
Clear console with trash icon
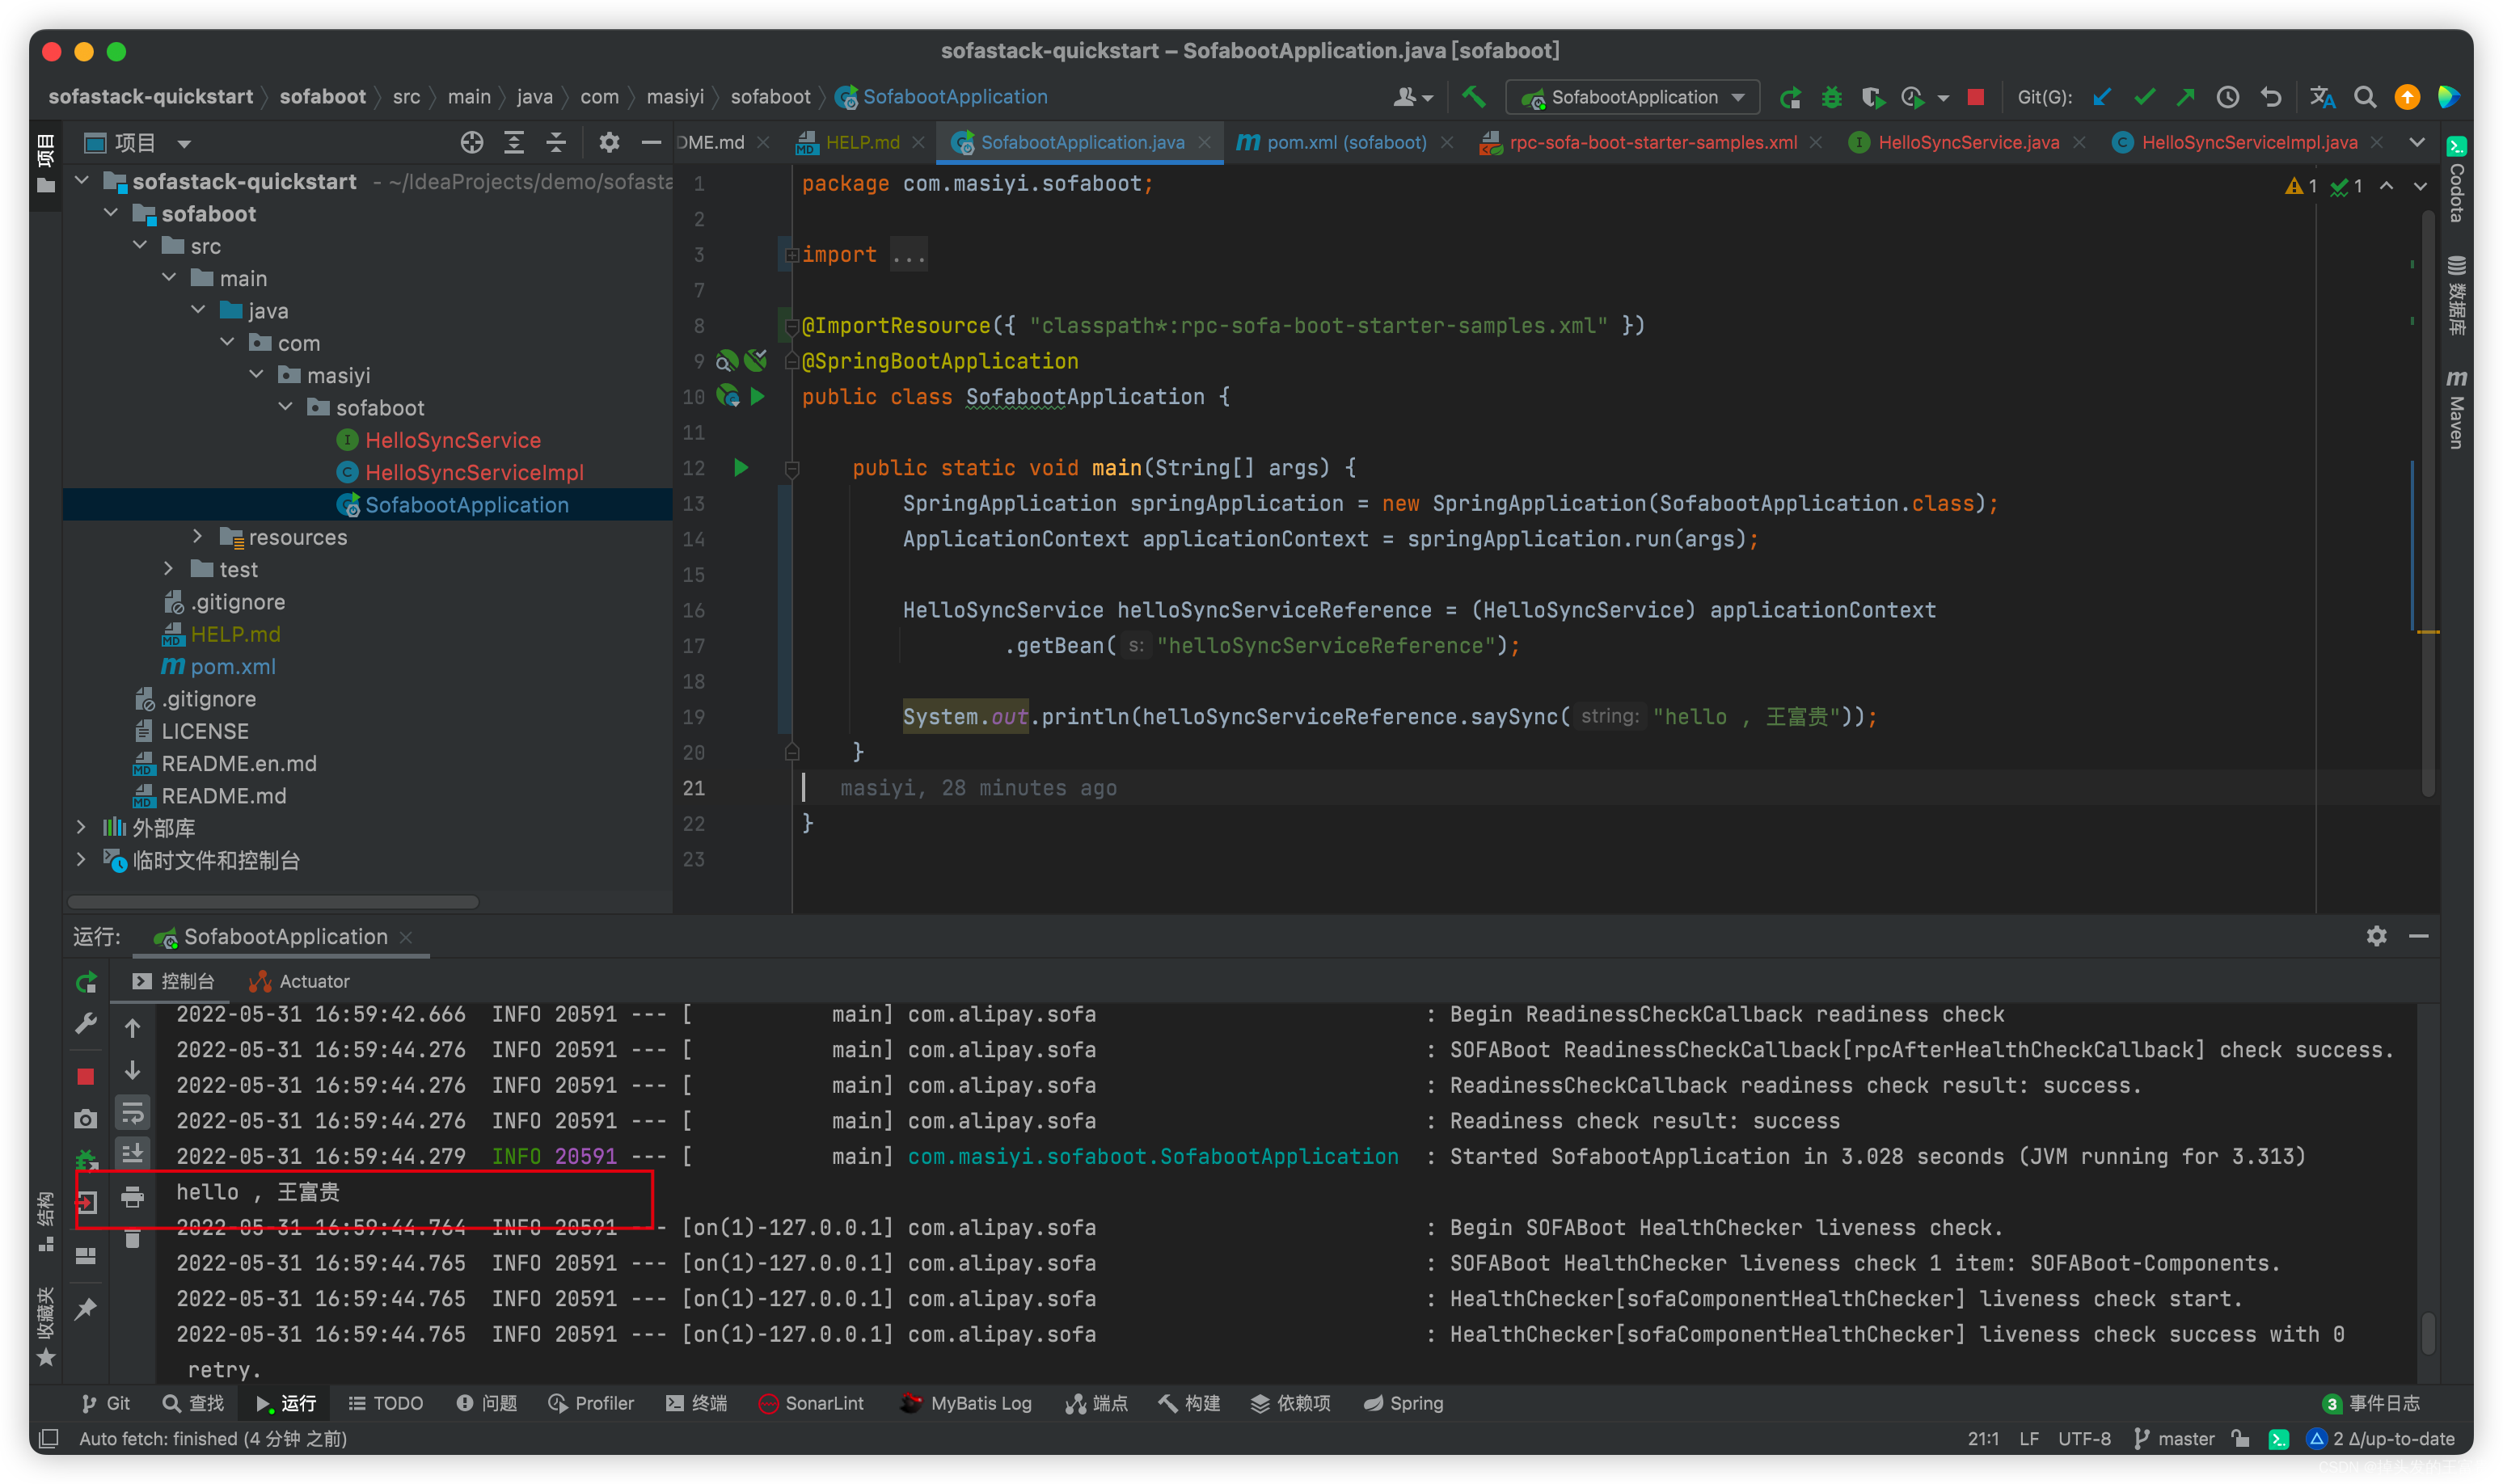[x=132, y=1239]
